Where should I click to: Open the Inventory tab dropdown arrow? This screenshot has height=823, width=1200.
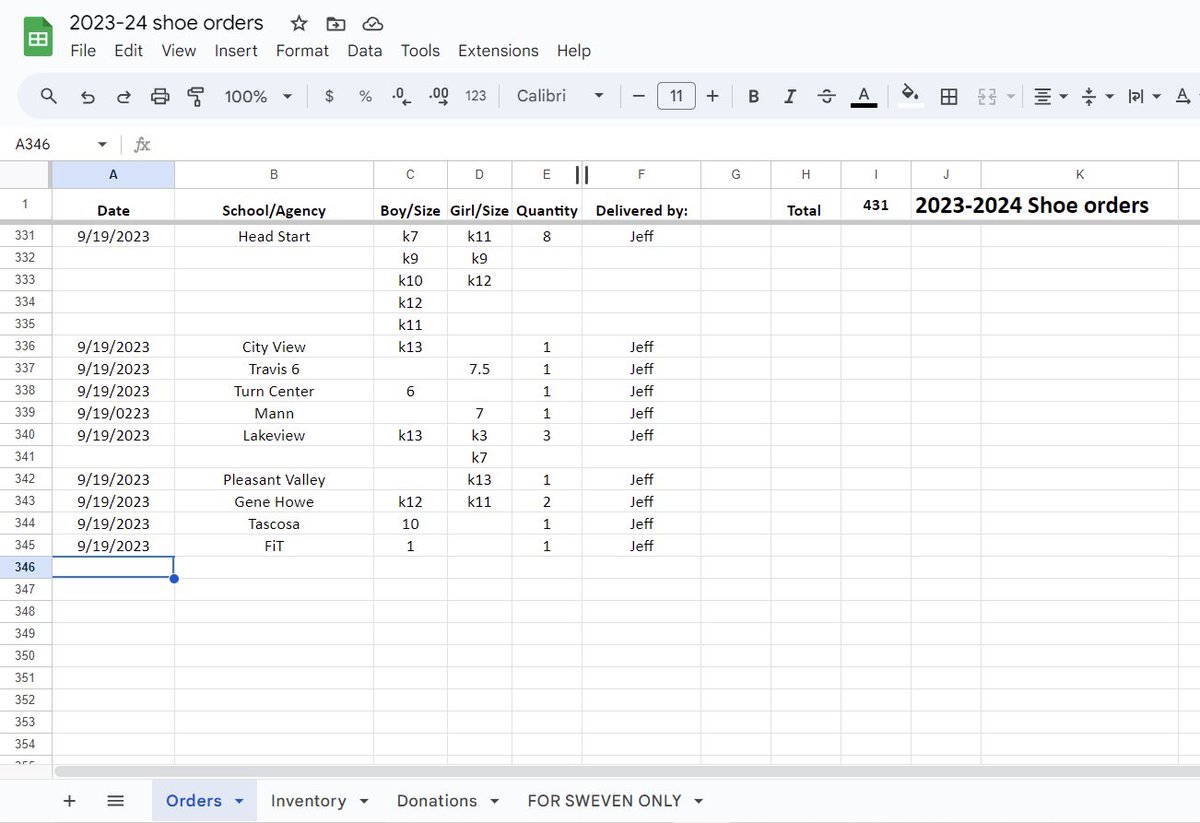[364, 801]
